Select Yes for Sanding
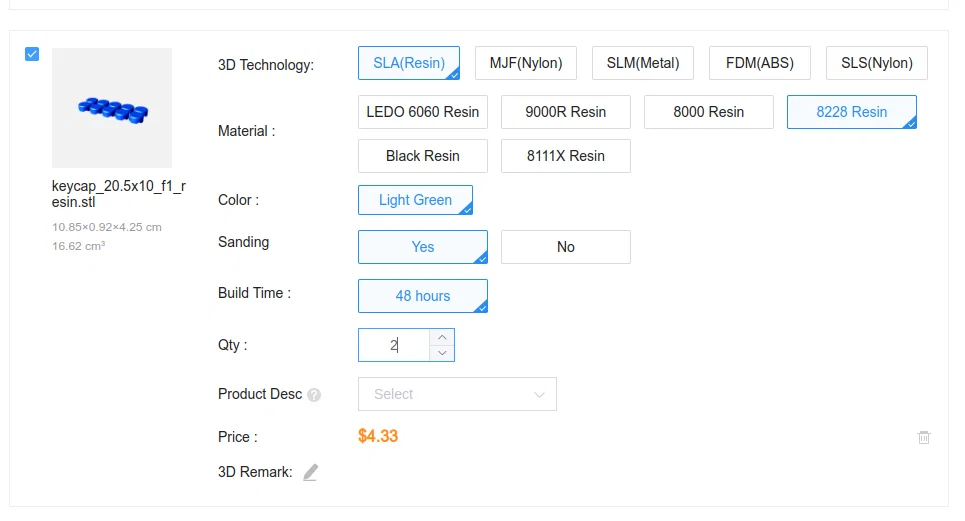 point(422,247)
